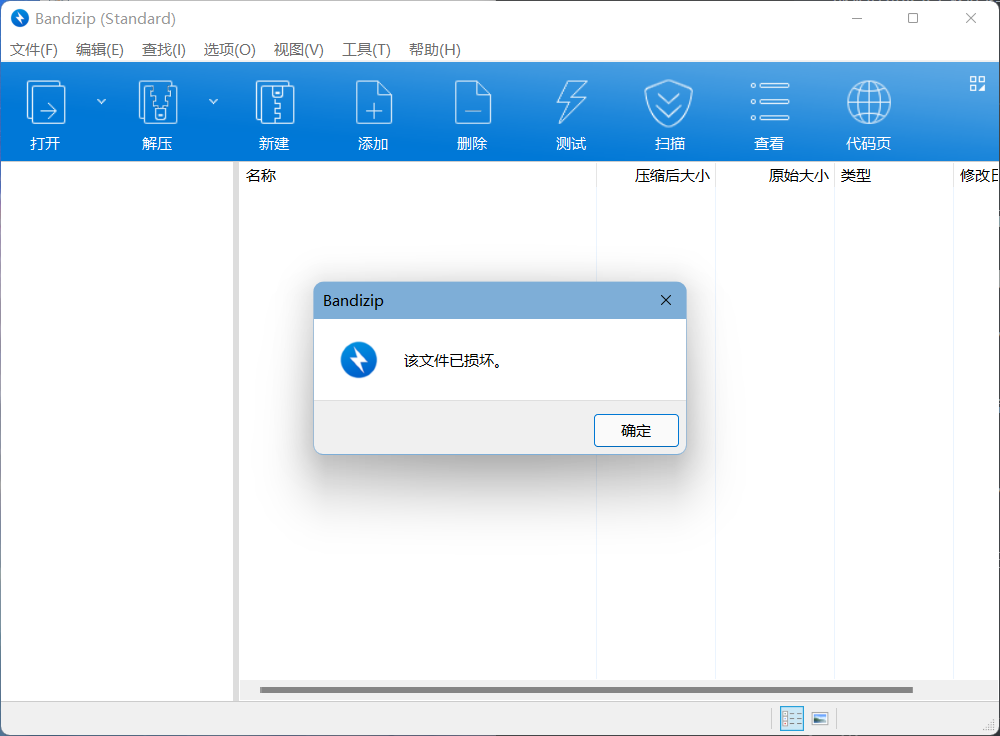Viewport: 1000px width, 736px height.
Task: Click the horizontal scrollbar of file list
Action: click(586, 689)
